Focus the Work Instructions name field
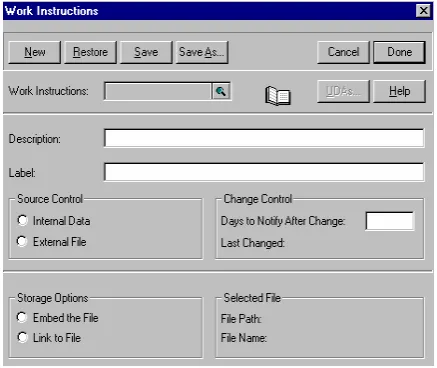Screen dimensions: 437x368 pos(158,91)
